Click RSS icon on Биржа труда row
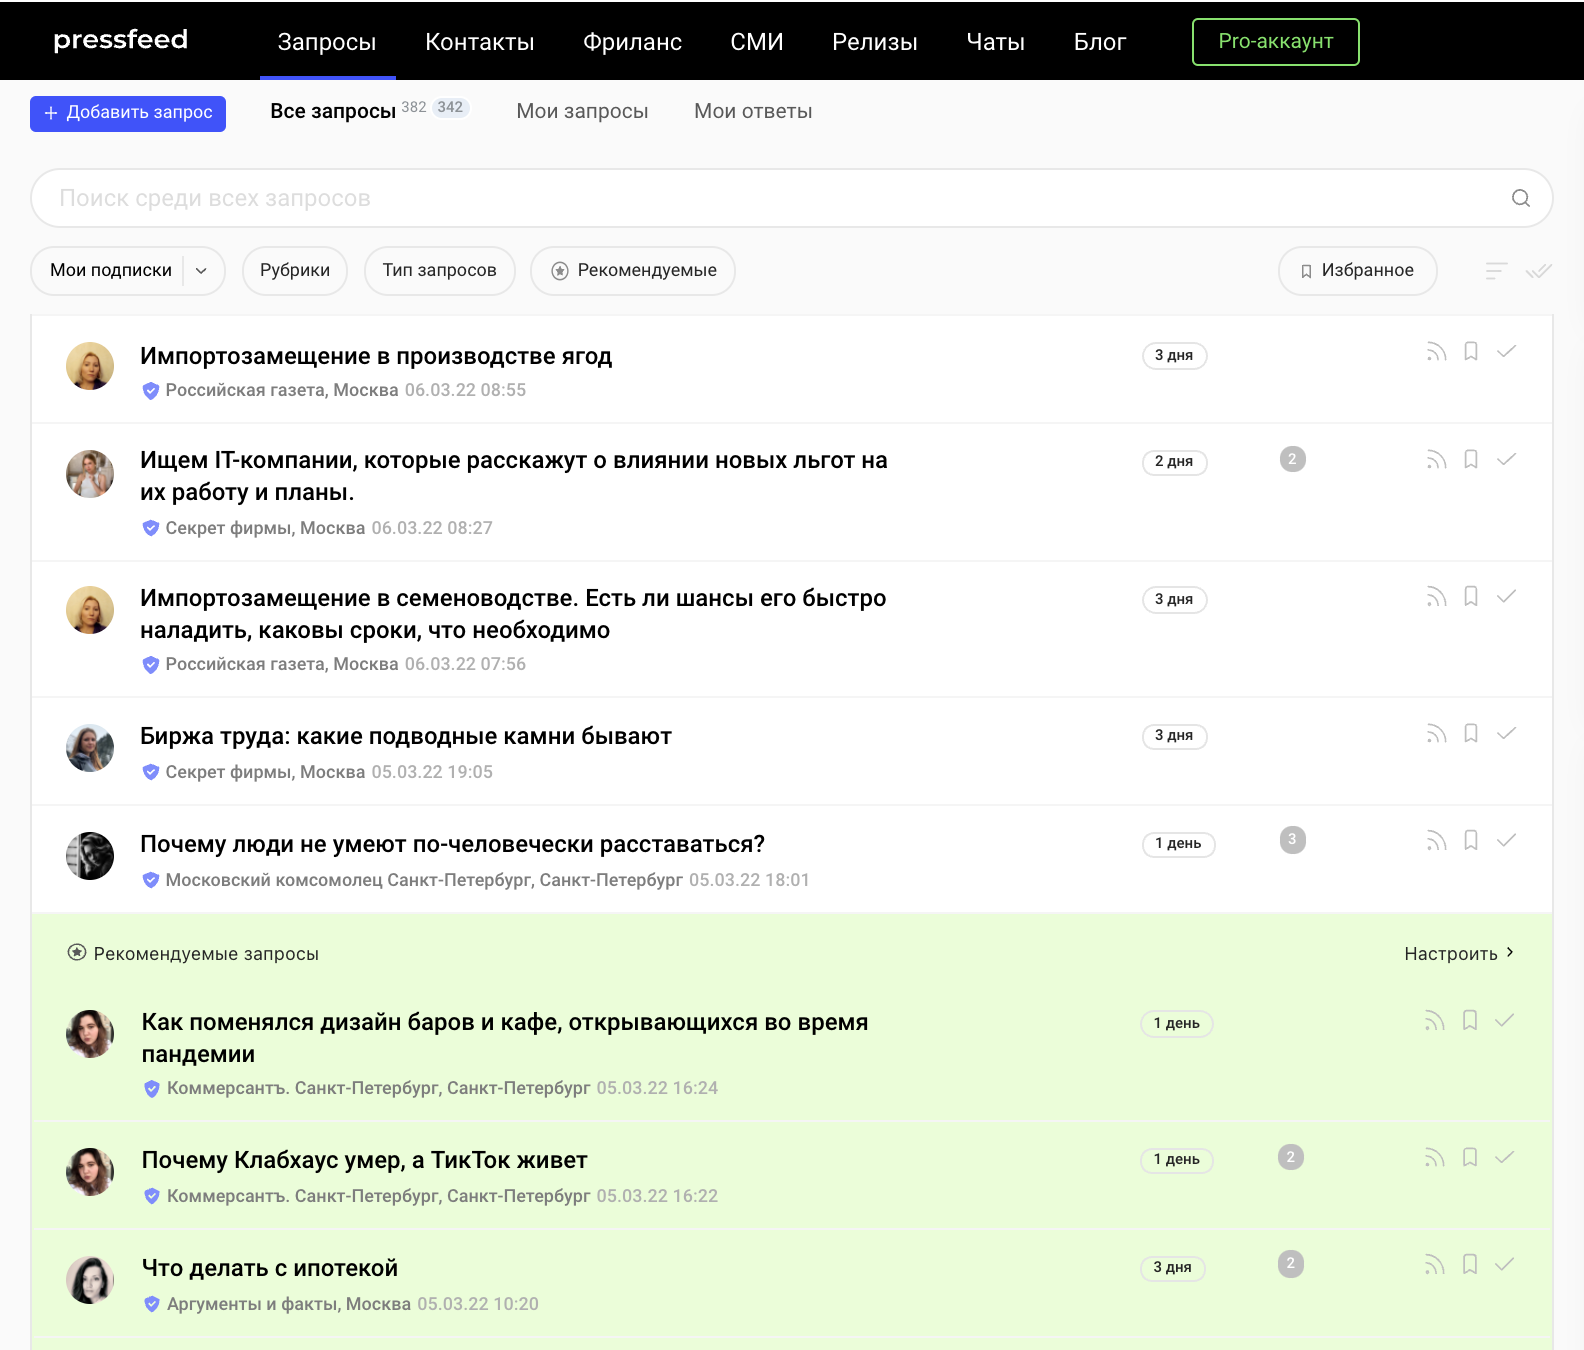The width and height of the screenshot is (1584, 1350). click(1436, 734)
